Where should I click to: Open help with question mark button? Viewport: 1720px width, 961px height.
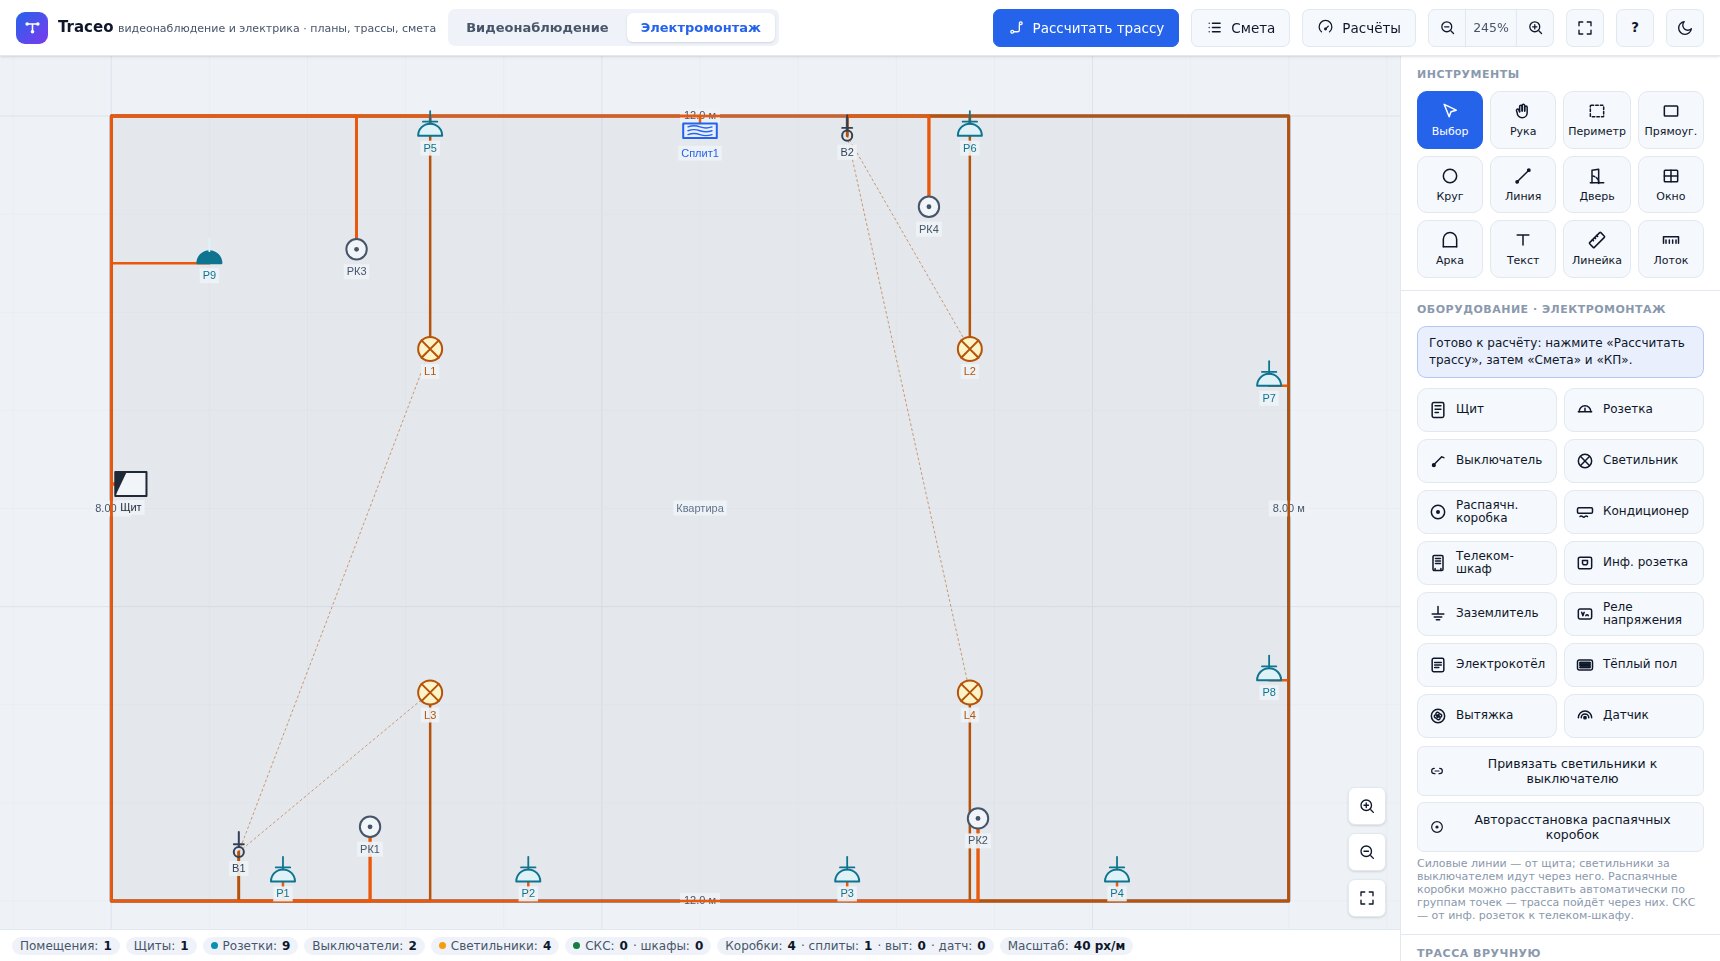(1635, 28)
